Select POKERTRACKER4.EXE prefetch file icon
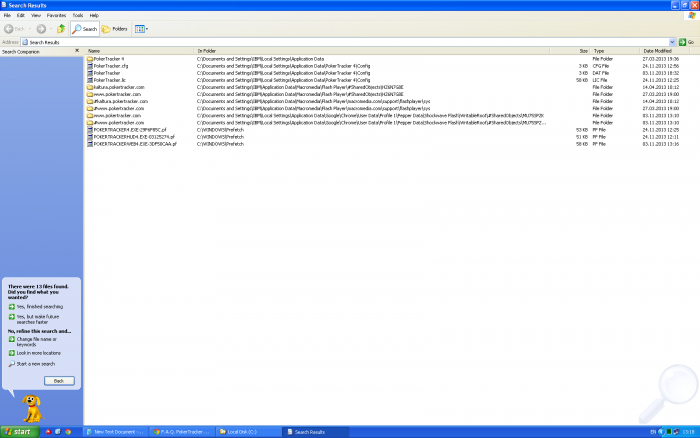 [90, 130]
